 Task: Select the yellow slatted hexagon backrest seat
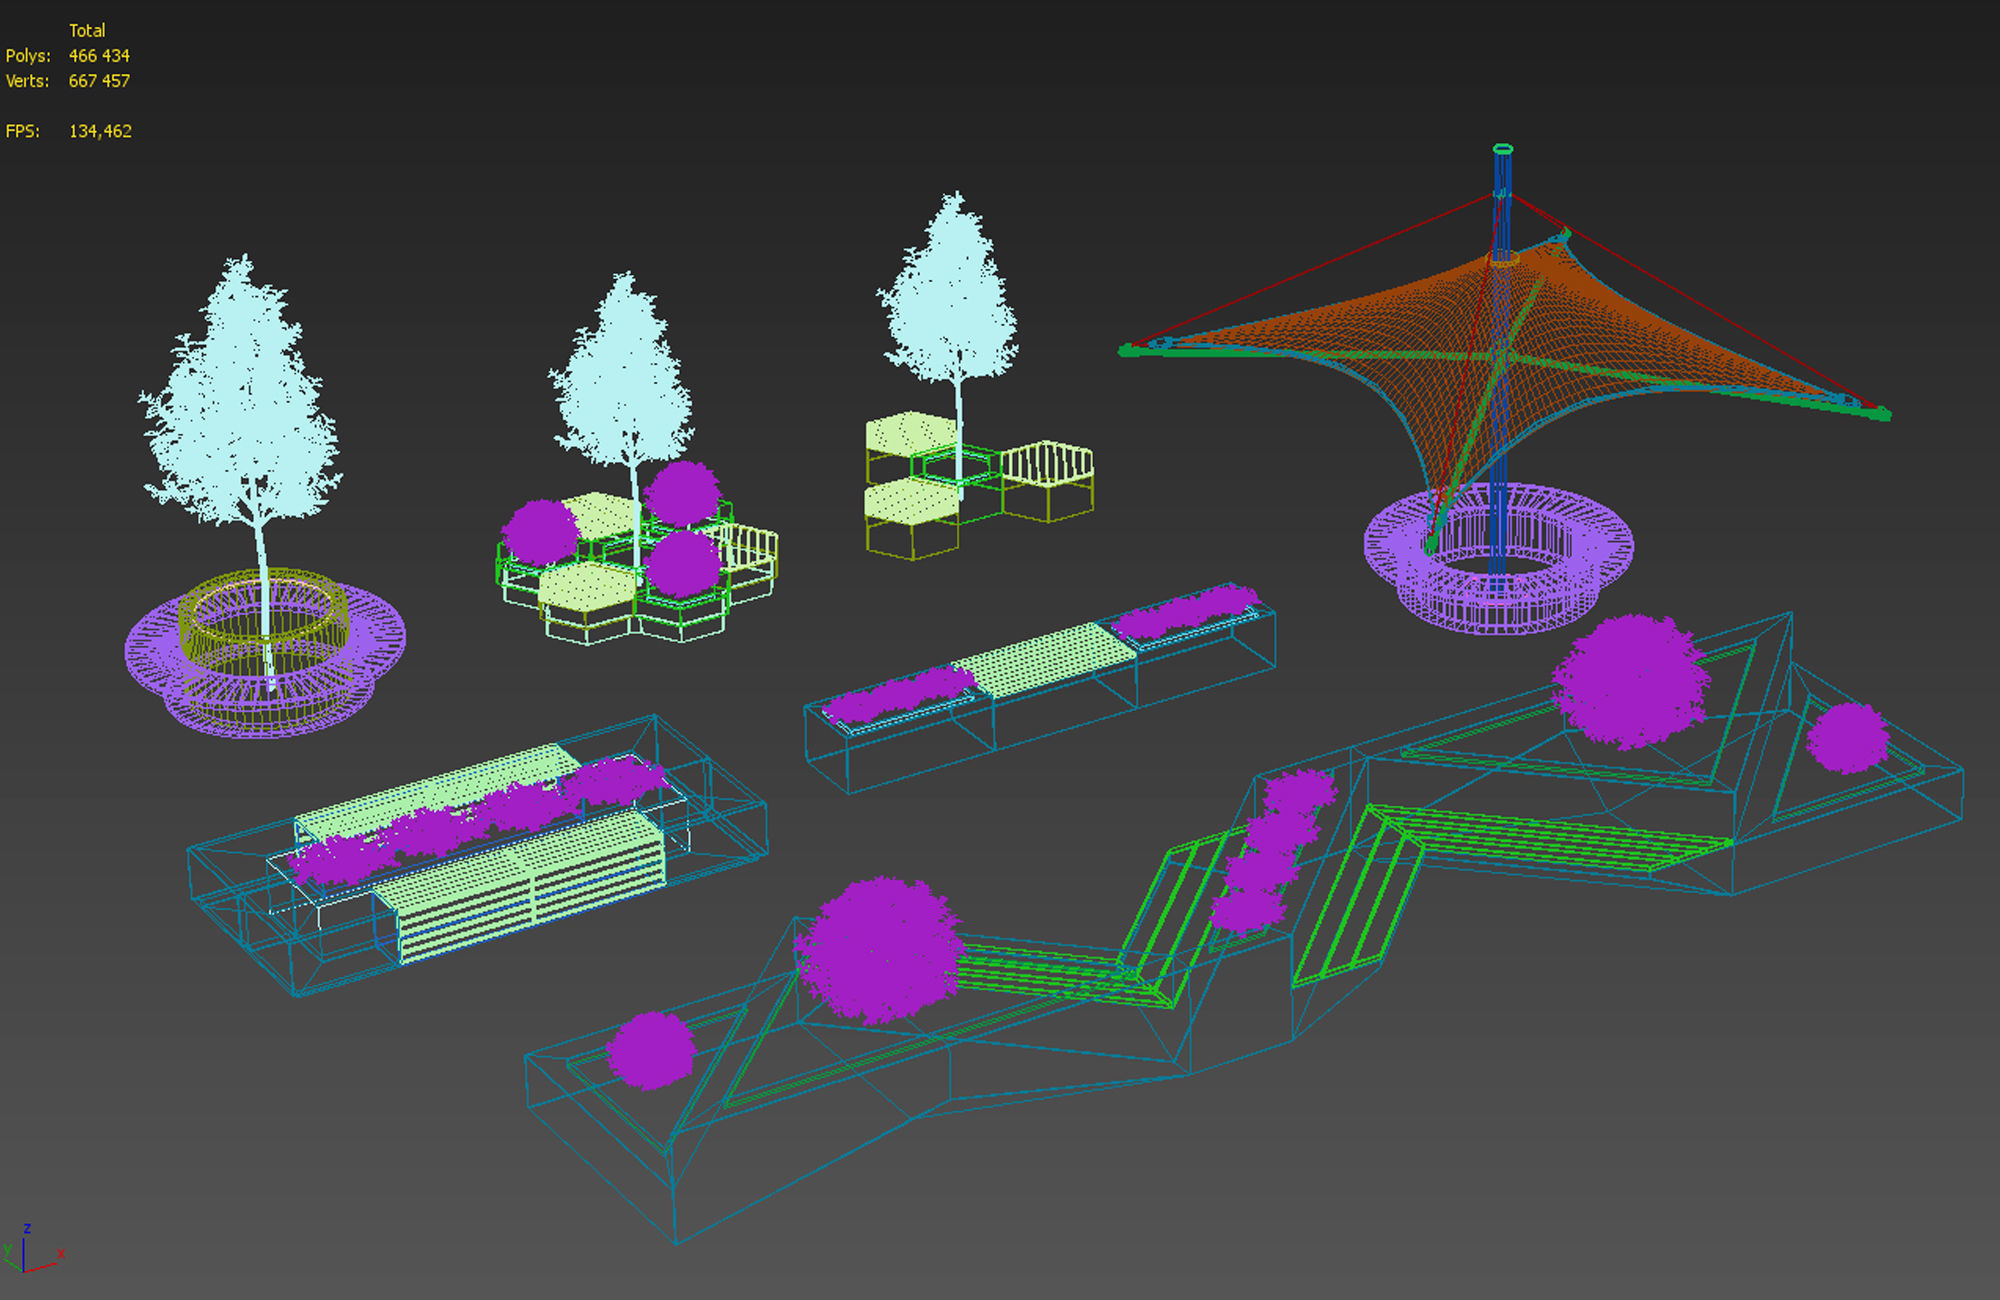pos(1047,478)
